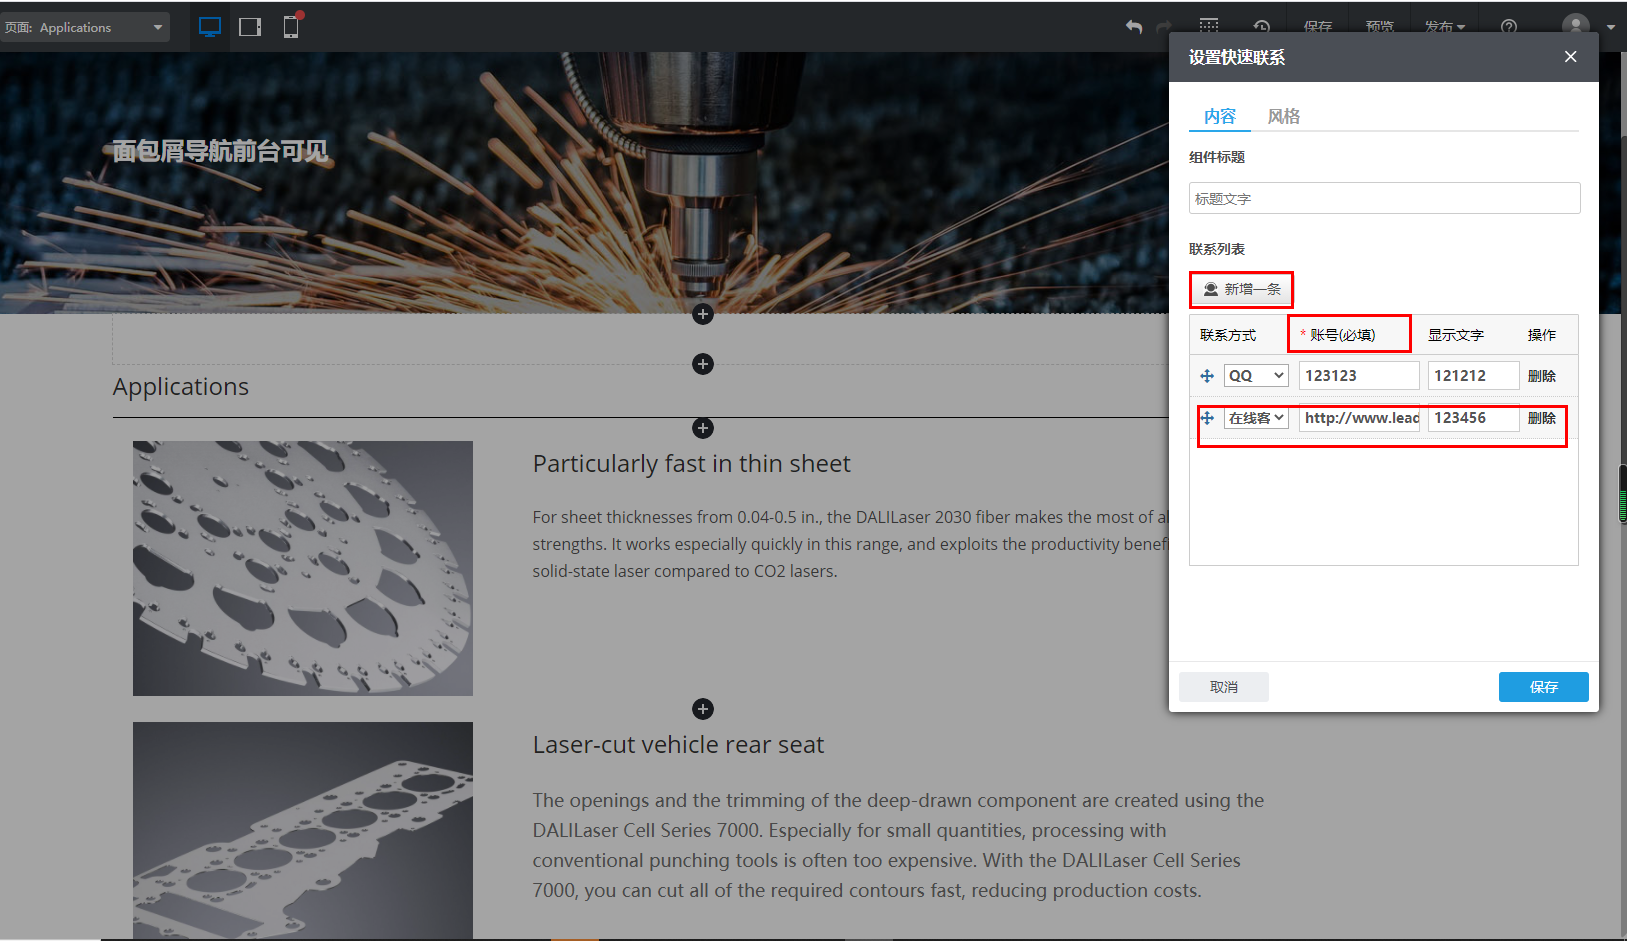Switch to desktop preview mode icon
This screenshot has width=1627, height=941.
[x=210, y=27]
